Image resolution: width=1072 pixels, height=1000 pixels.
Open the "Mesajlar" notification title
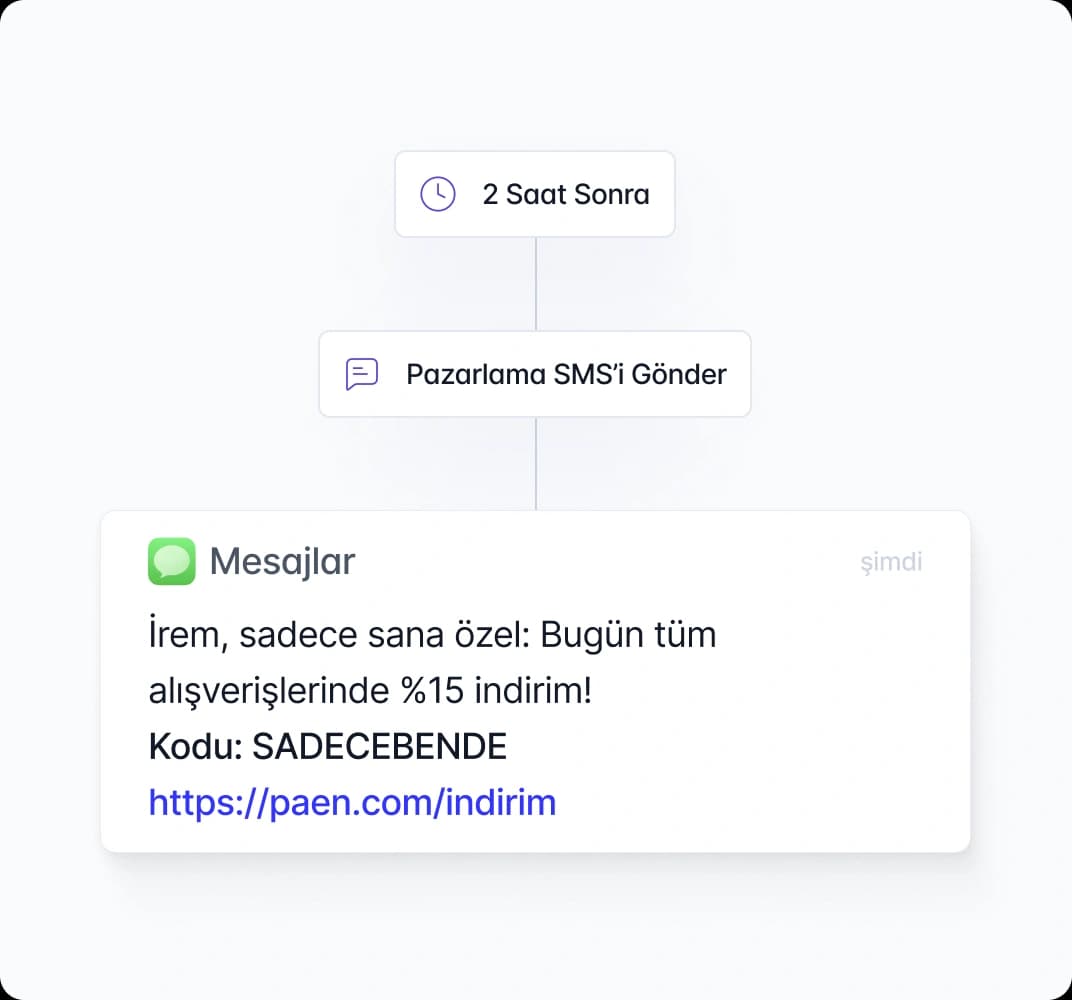pos(282,562)
